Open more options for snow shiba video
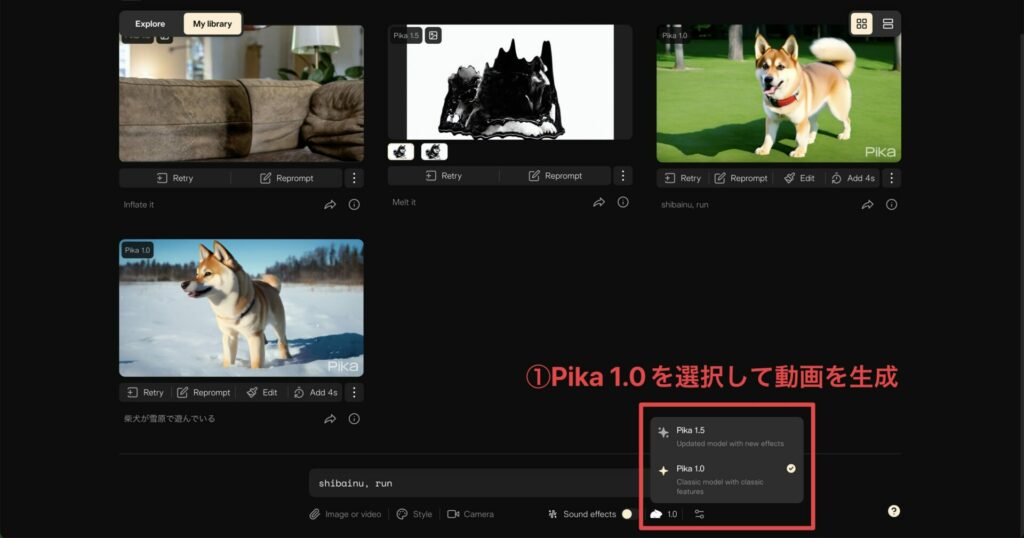 pyautogui.click(x=354, y=392)
